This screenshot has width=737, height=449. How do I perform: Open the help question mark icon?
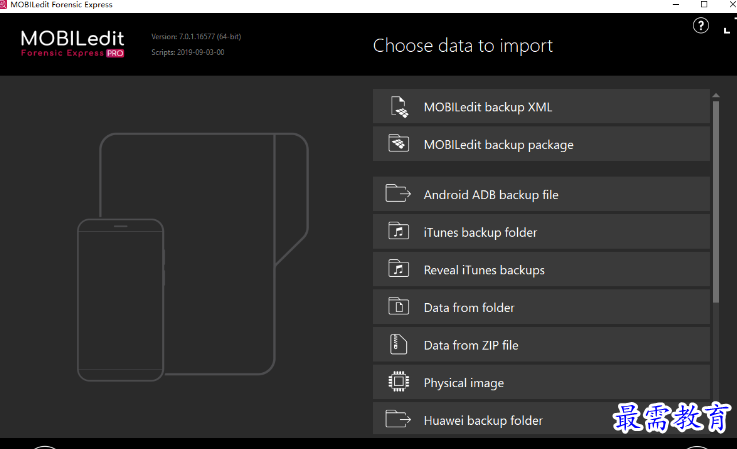coord(701,25)
